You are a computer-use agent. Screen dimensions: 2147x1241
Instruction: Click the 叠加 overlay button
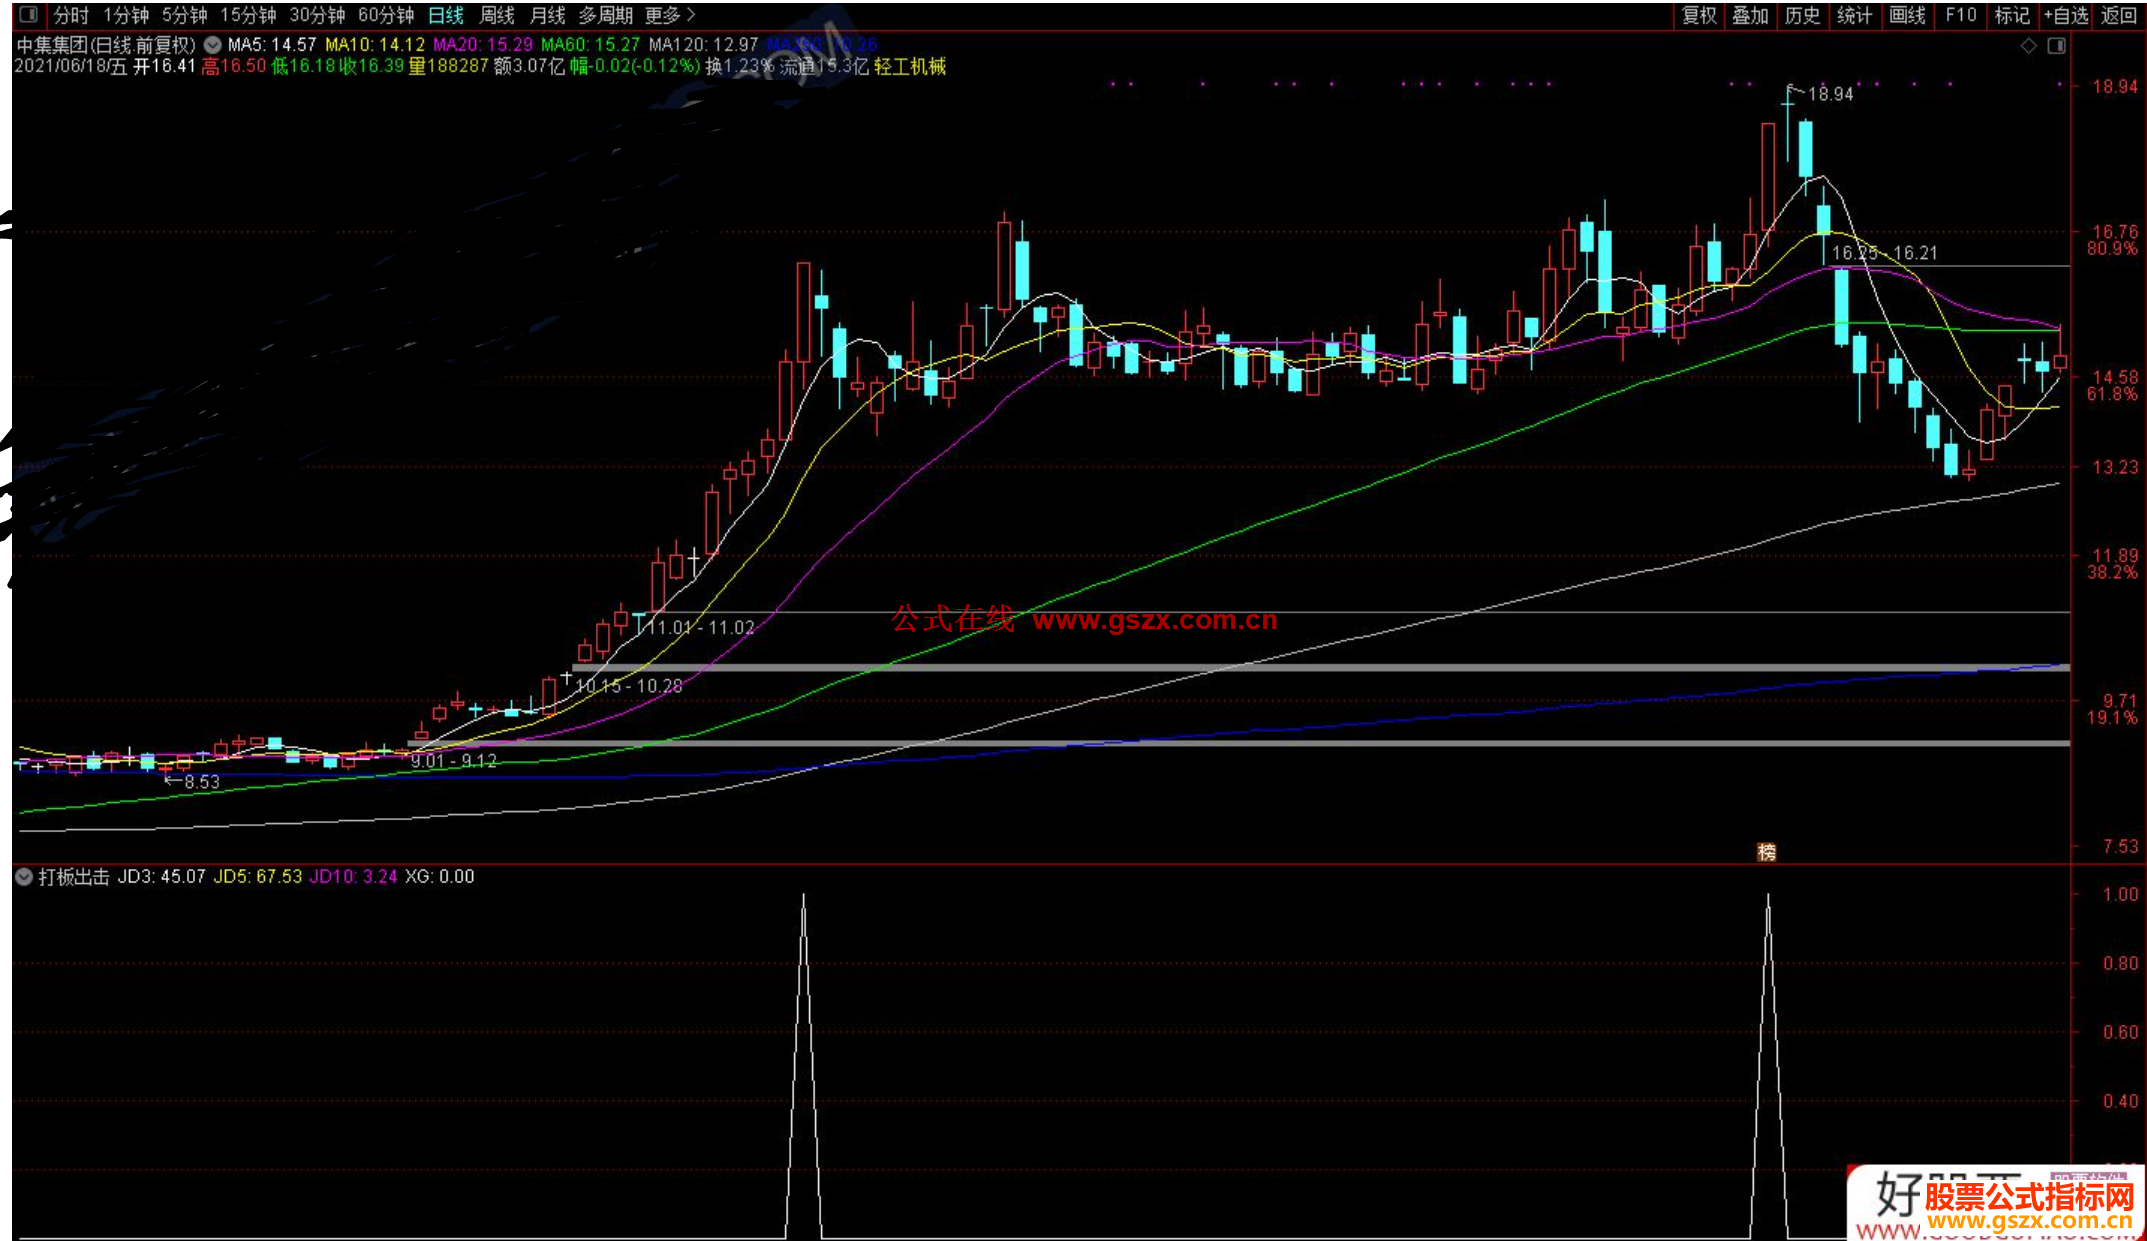pyautogui.click(x=1751, y=15)
